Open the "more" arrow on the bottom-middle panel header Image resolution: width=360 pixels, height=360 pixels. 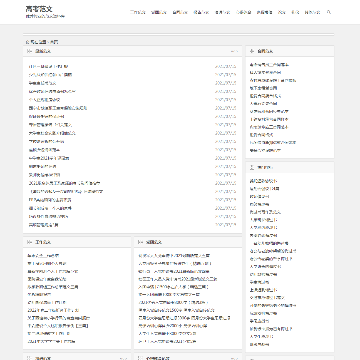(234, 358)
